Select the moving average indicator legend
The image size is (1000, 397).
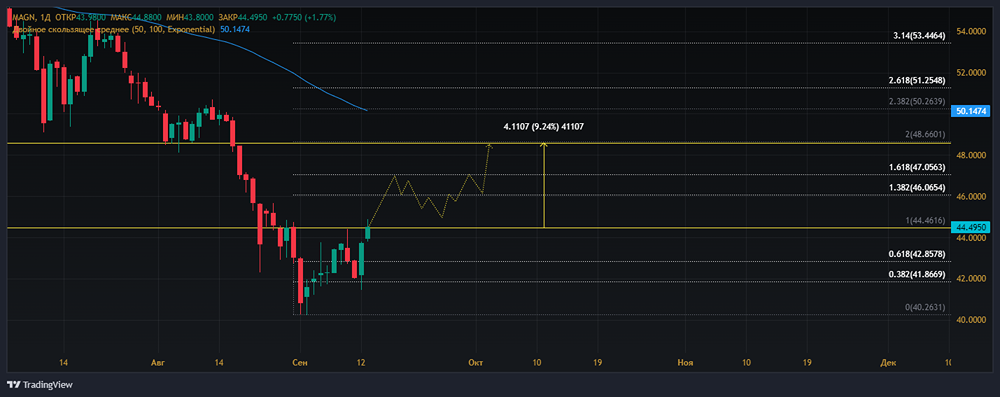[x=114, y=29]
